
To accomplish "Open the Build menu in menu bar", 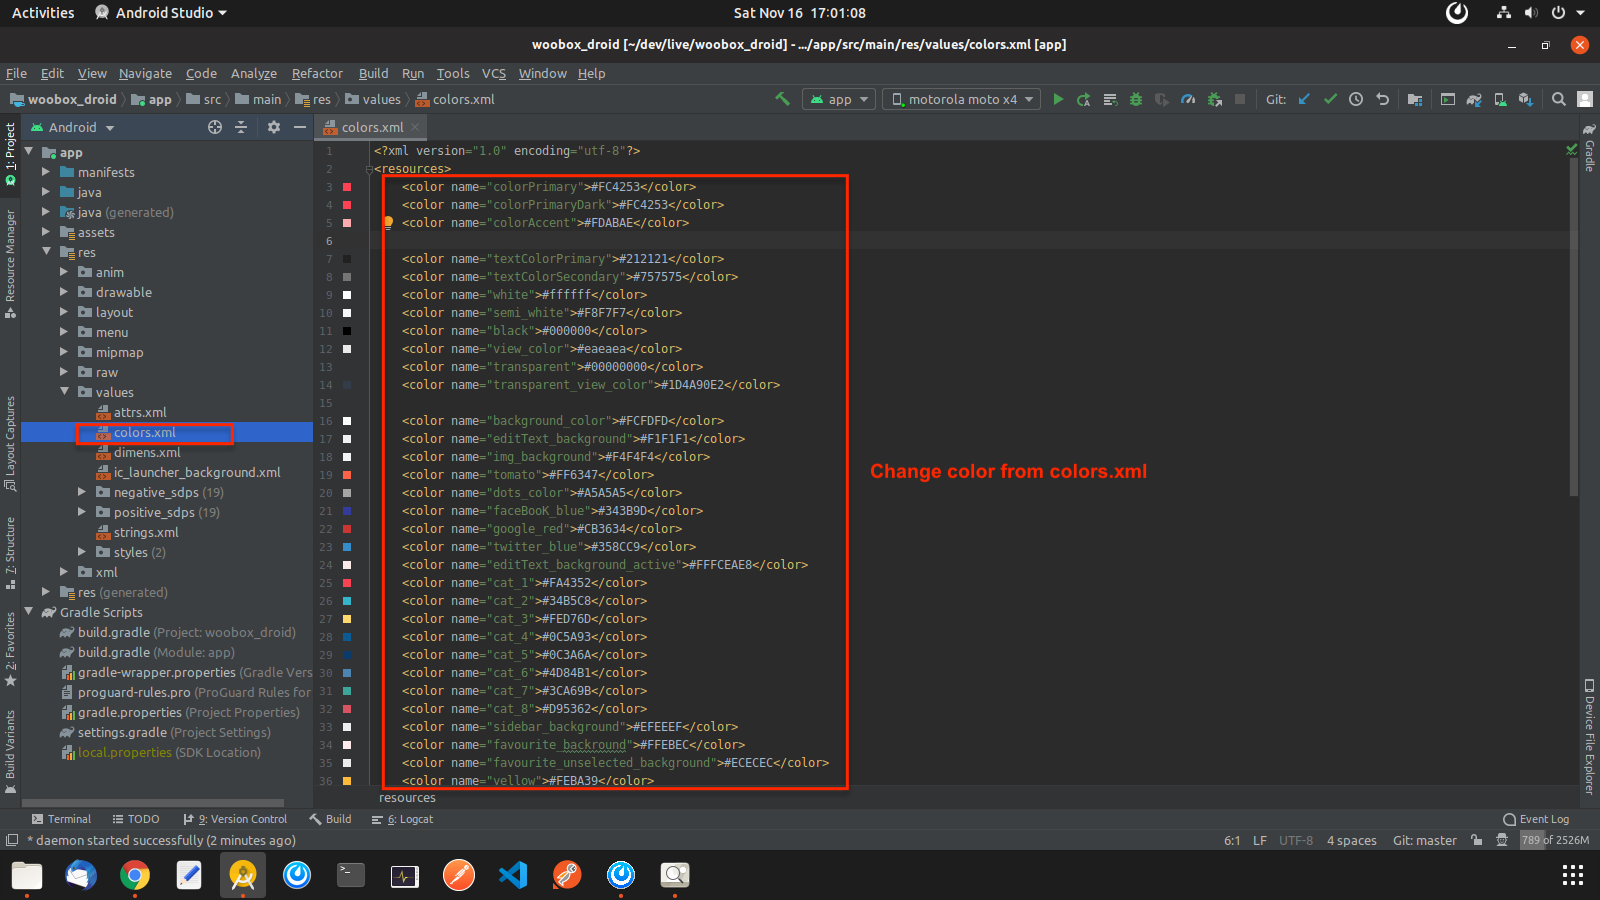I will coord(373,73).
